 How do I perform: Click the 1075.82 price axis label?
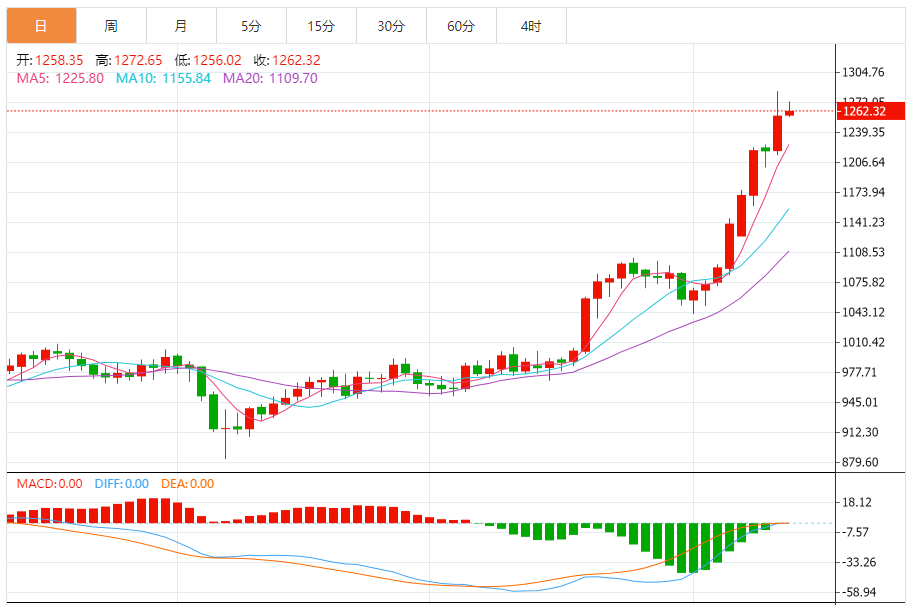click(863, 282)
